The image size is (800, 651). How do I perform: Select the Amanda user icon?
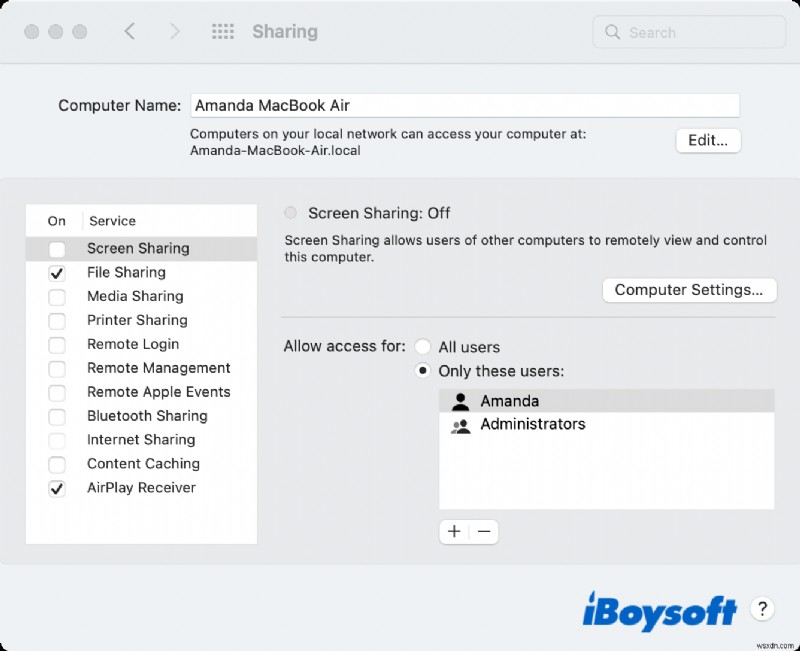(x=462, y=400)
